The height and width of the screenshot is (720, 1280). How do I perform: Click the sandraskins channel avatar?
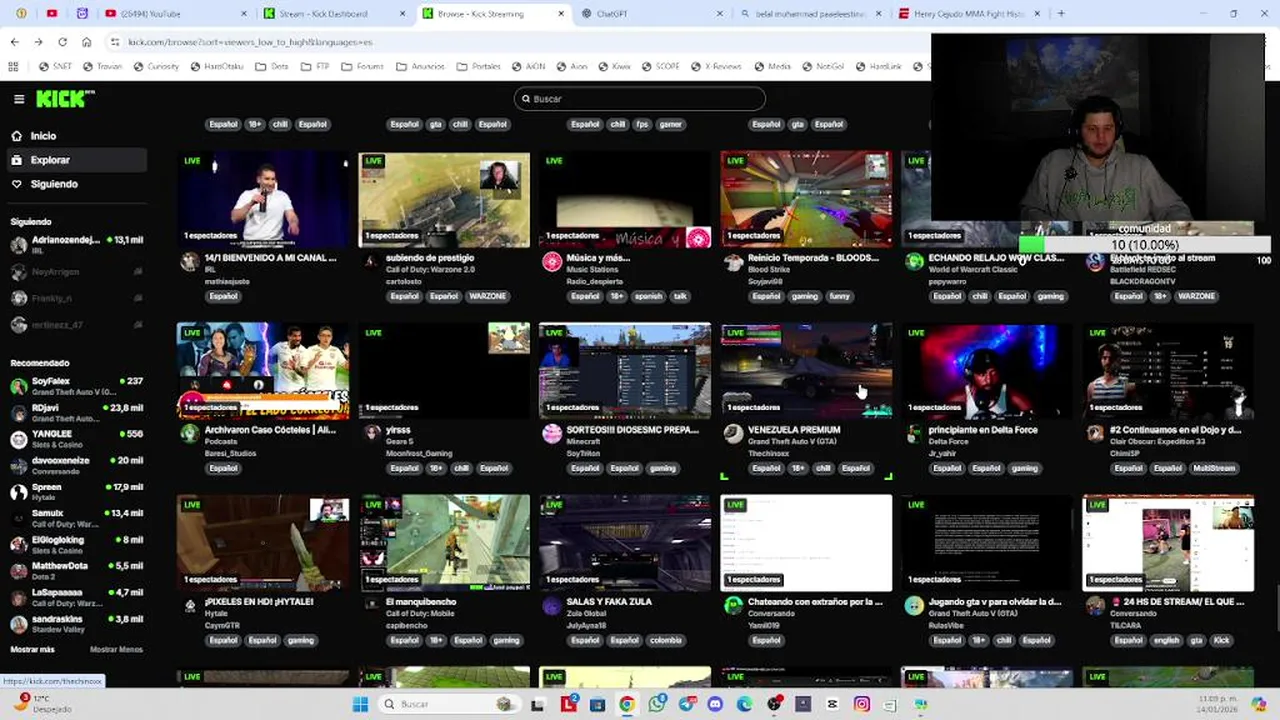19,623
